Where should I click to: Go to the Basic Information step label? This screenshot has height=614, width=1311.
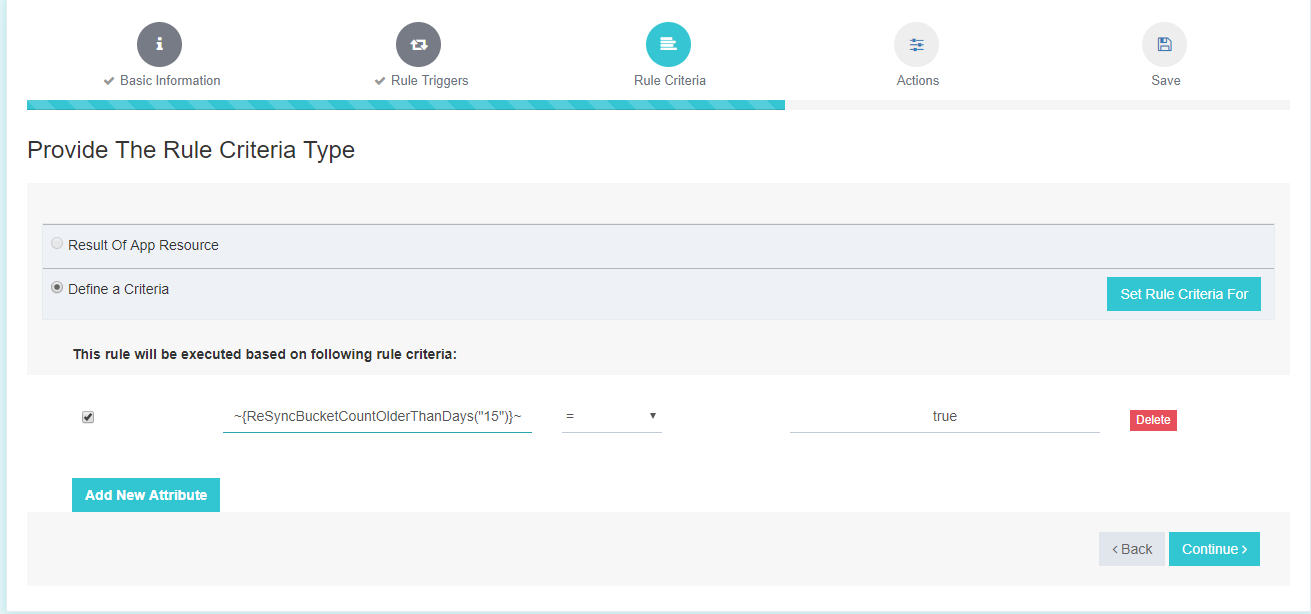pos(169,81)
